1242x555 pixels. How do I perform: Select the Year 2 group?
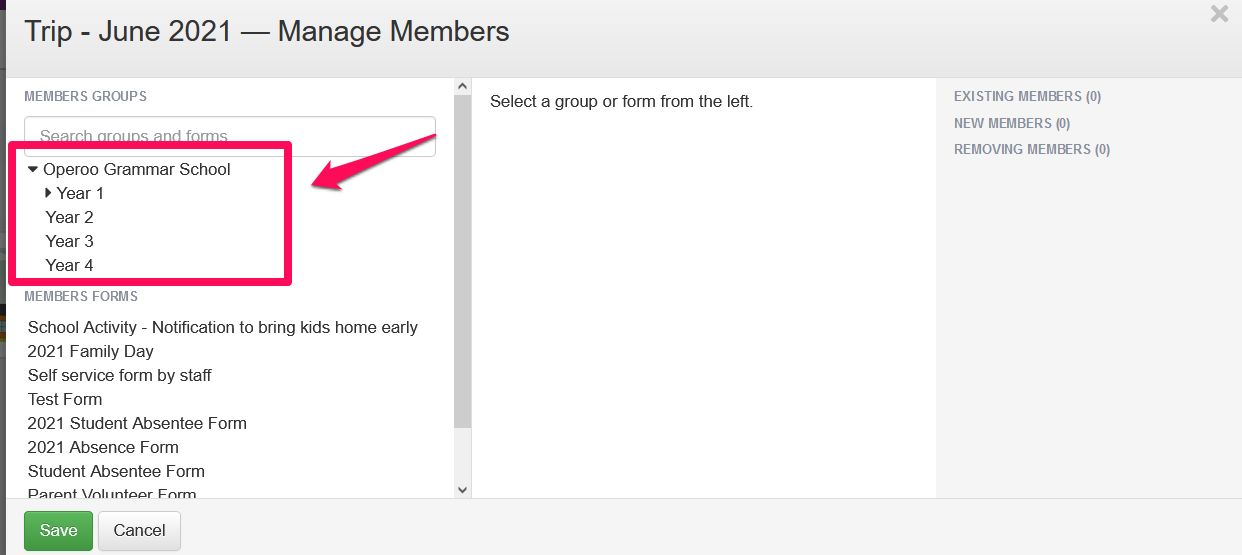(x=69, y=217)
